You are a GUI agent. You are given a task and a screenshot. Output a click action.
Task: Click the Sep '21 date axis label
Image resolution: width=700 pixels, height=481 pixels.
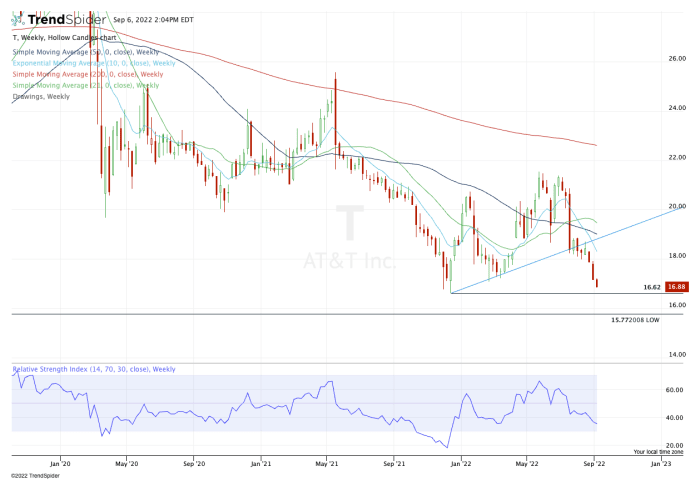pyautogui.click(x=394, y=464)
